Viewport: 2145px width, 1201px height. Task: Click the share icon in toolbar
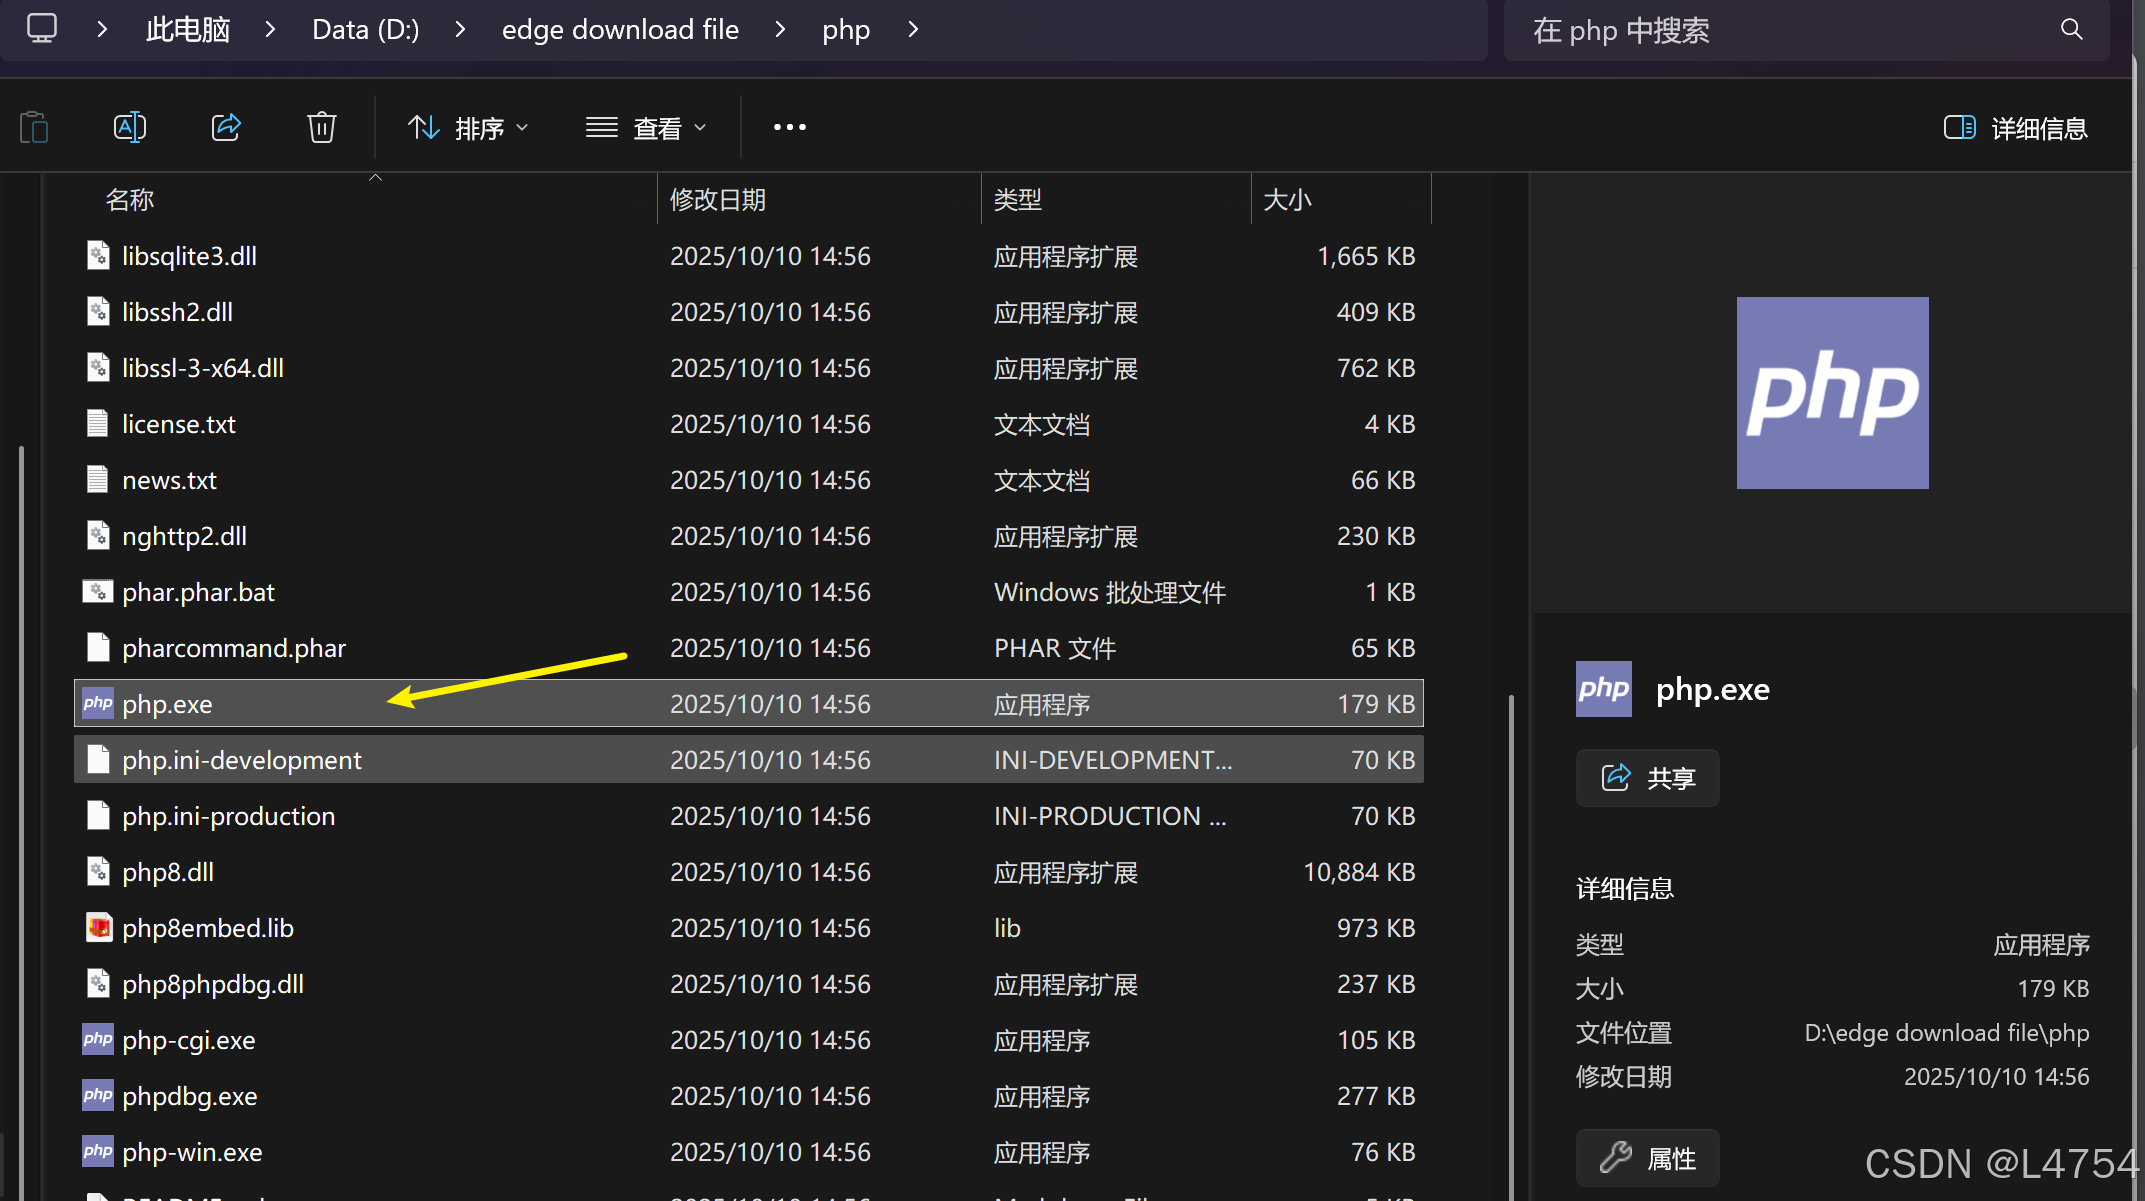(226, 128)
